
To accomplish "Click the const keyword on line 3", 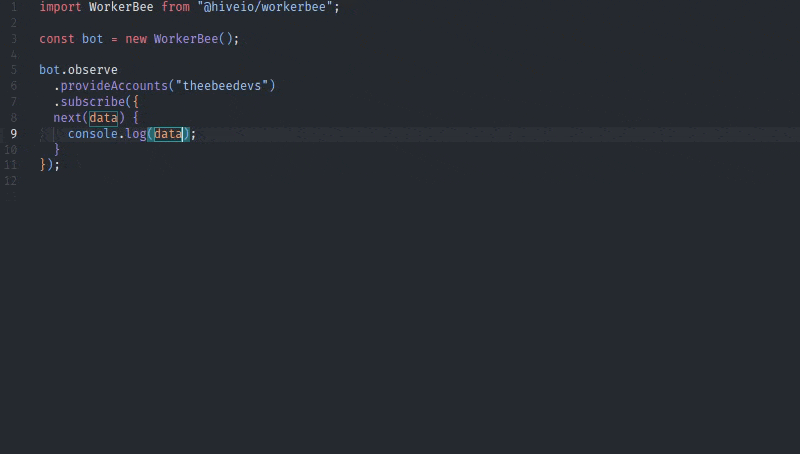I will [56, 39].
